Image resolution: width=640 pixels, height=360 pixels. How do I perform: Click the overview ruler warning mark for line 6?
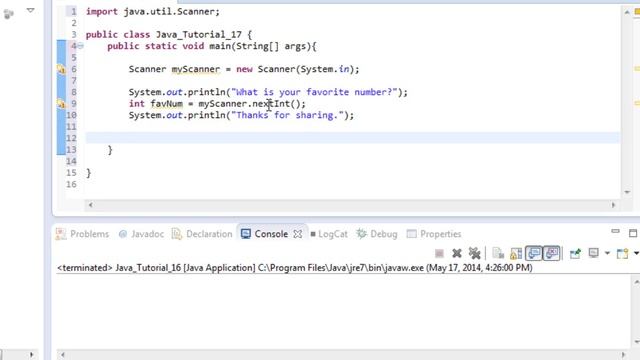(x=637, y=69)
